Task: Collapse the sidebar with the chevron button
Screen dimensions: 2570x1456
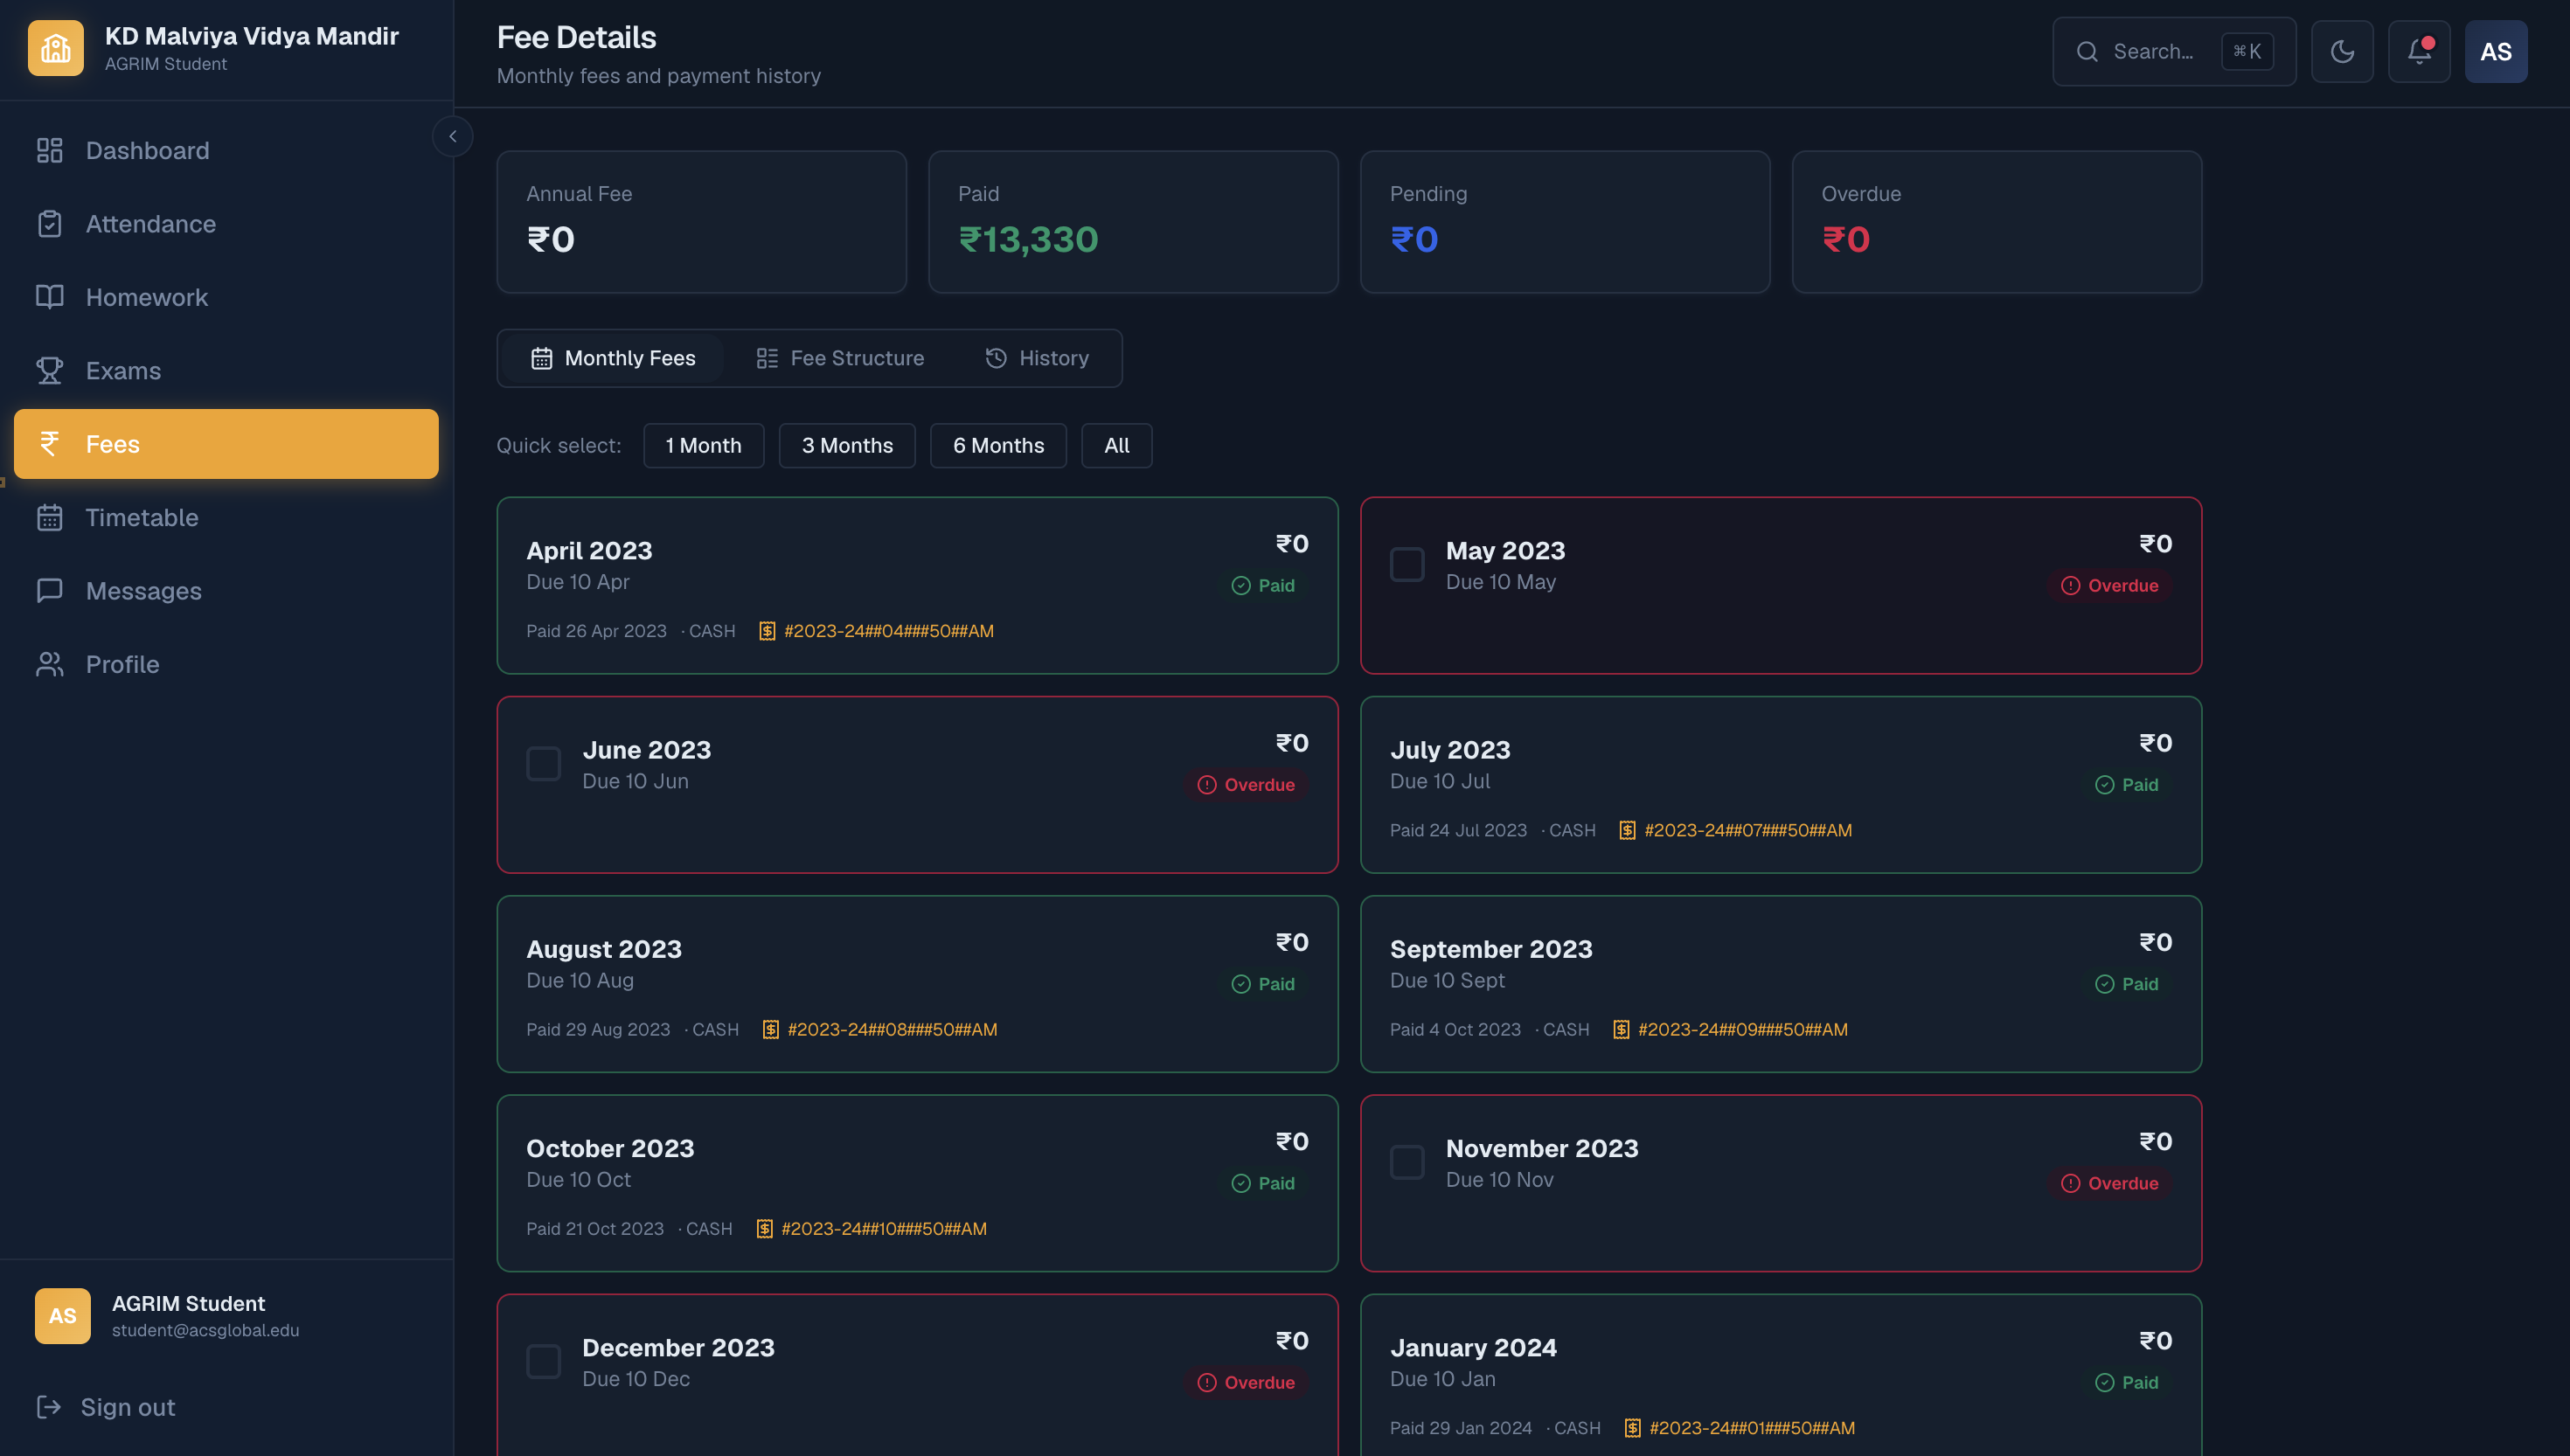Action: tap(453, 136)
